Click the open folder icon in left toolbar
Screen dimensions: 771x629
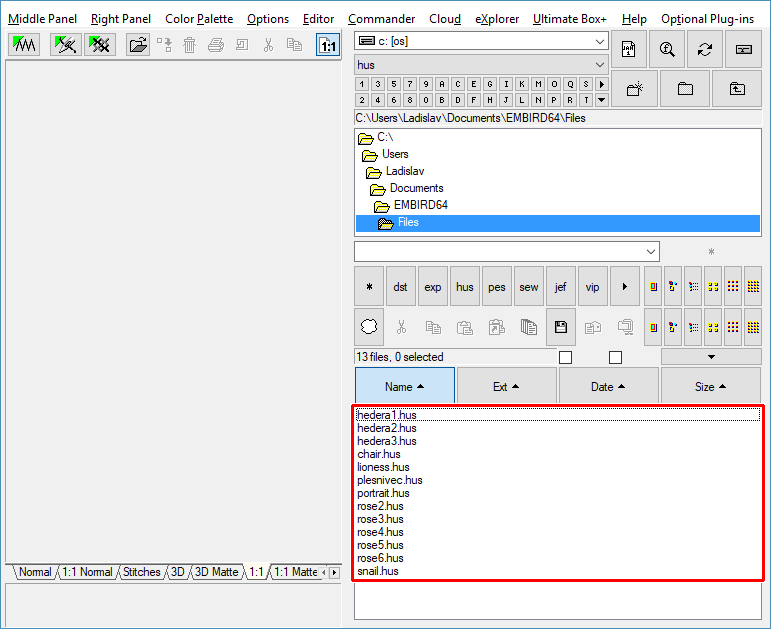138,44
